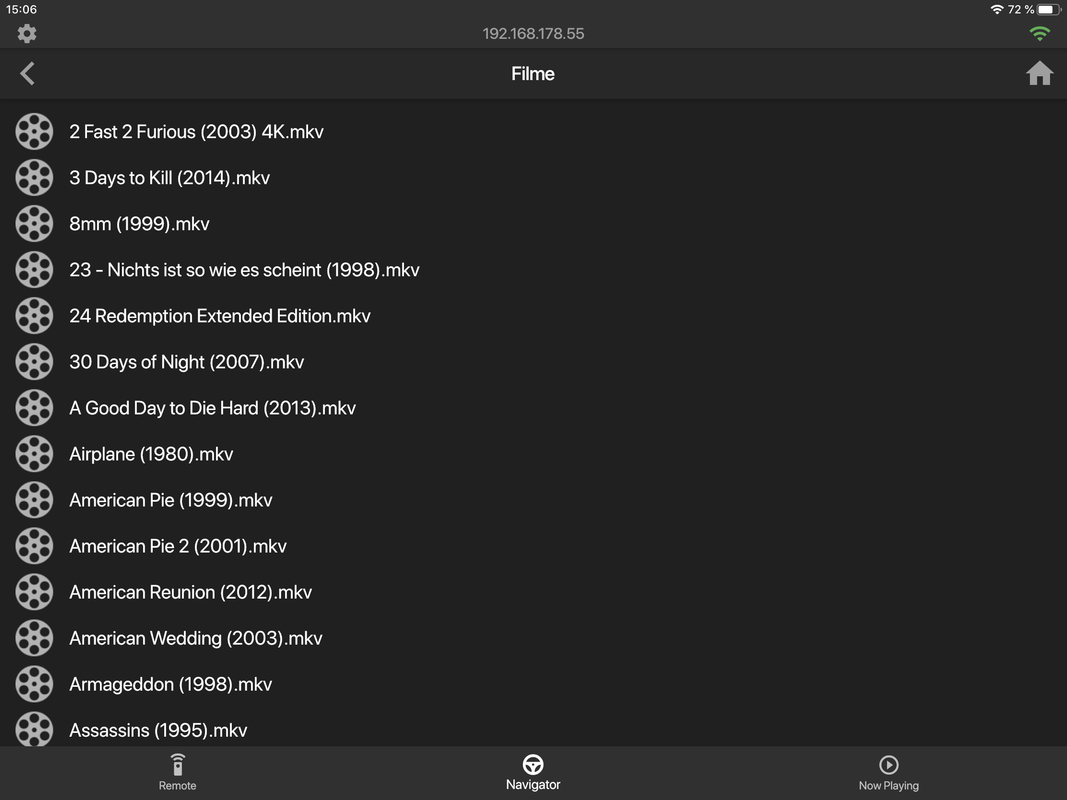Tap the film reel icon for American Pie (1999)
The image size is (1067, 800).
(x=34, y=500)
